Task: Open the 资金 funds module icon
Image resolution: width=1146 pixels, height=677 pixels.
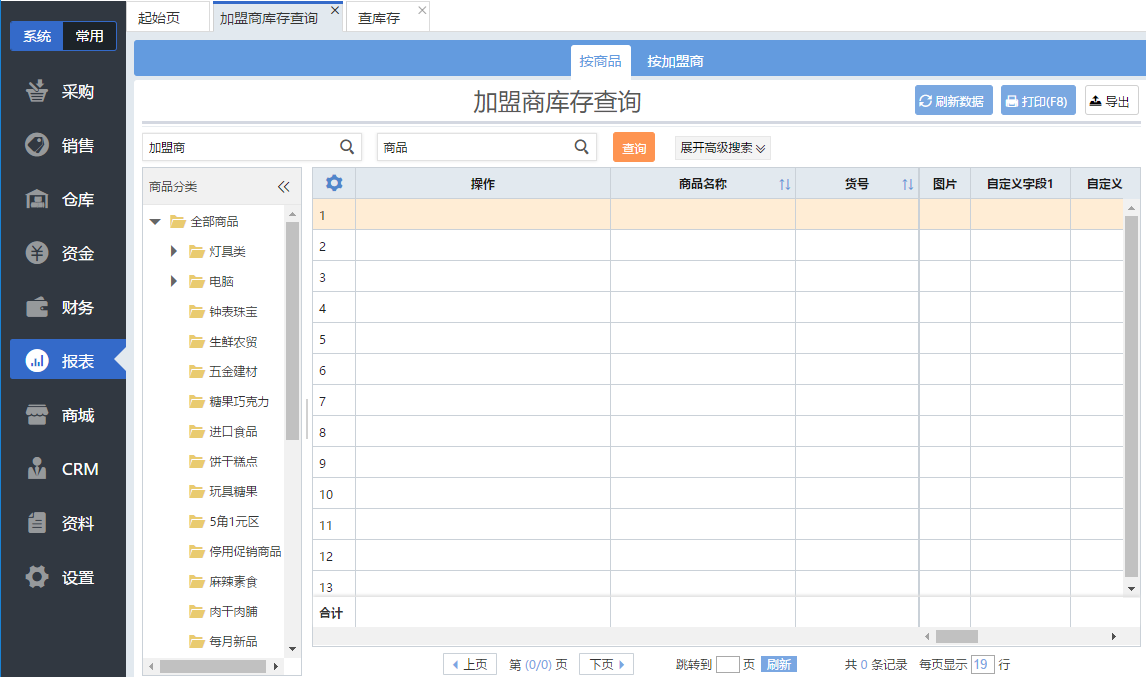Action: click(x=37, y=254)
